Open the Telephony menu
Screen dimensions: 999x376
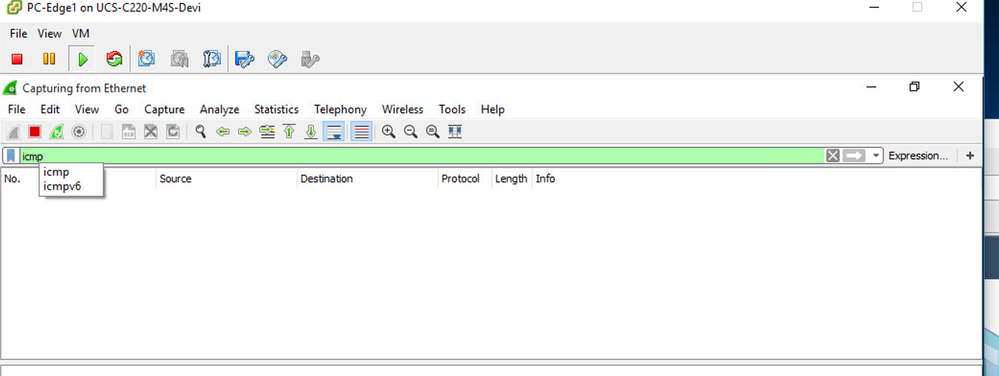point(340,109)
